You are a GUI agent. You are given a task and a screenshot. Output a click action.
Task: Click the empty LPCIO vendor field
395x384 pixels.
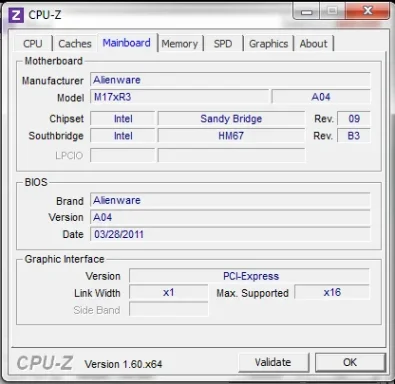coord(123,155)
